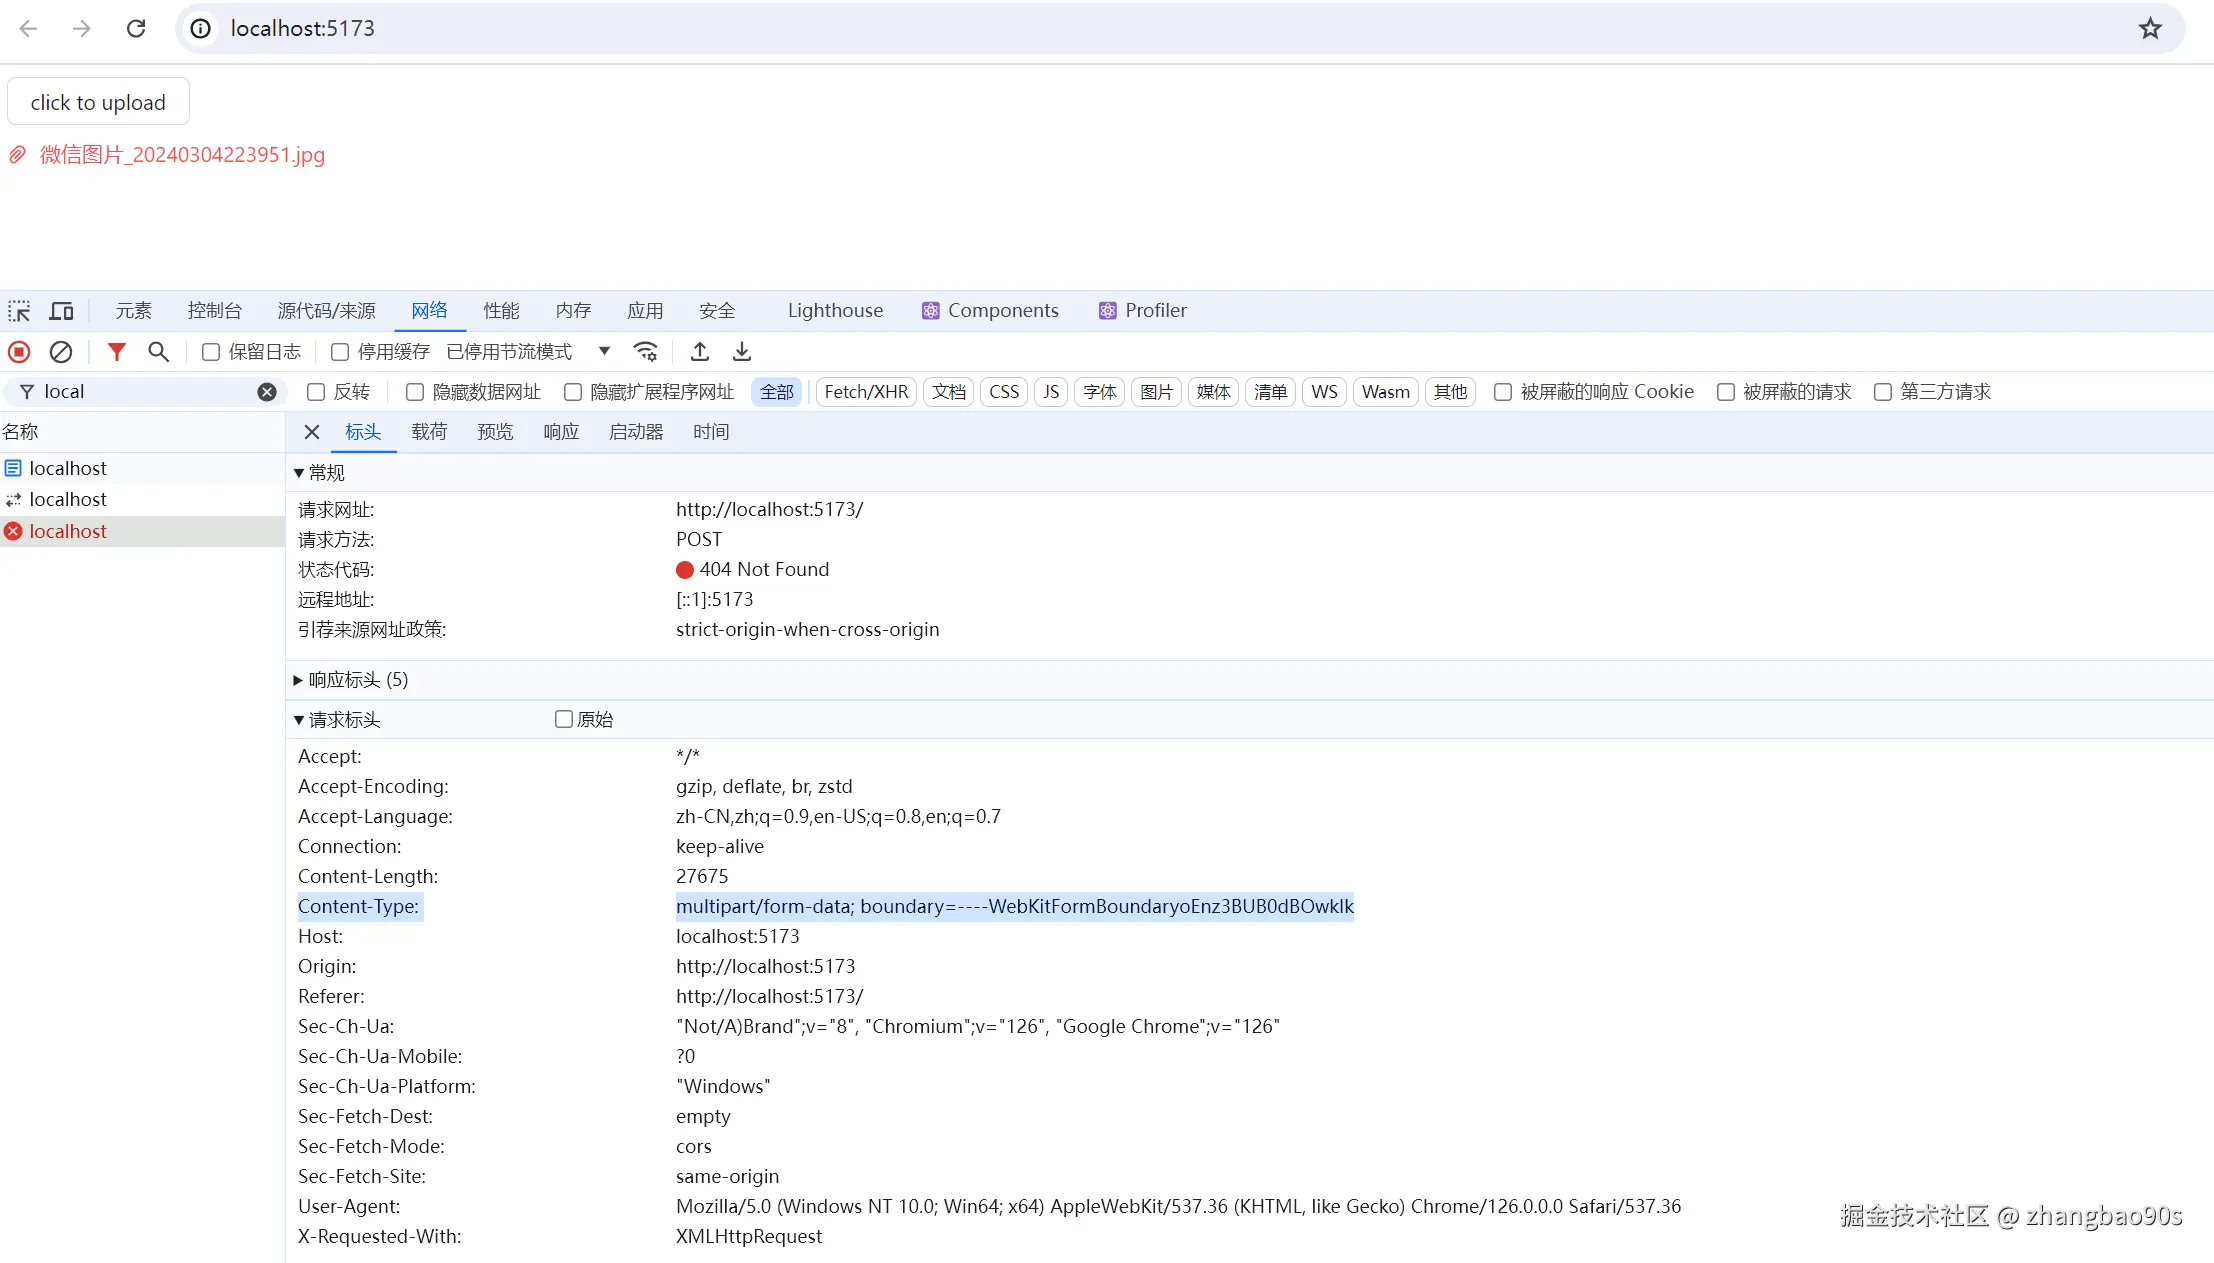Open the network conditions wifi icon
The image size is (2214, 1263).
[x=646, y=352]
